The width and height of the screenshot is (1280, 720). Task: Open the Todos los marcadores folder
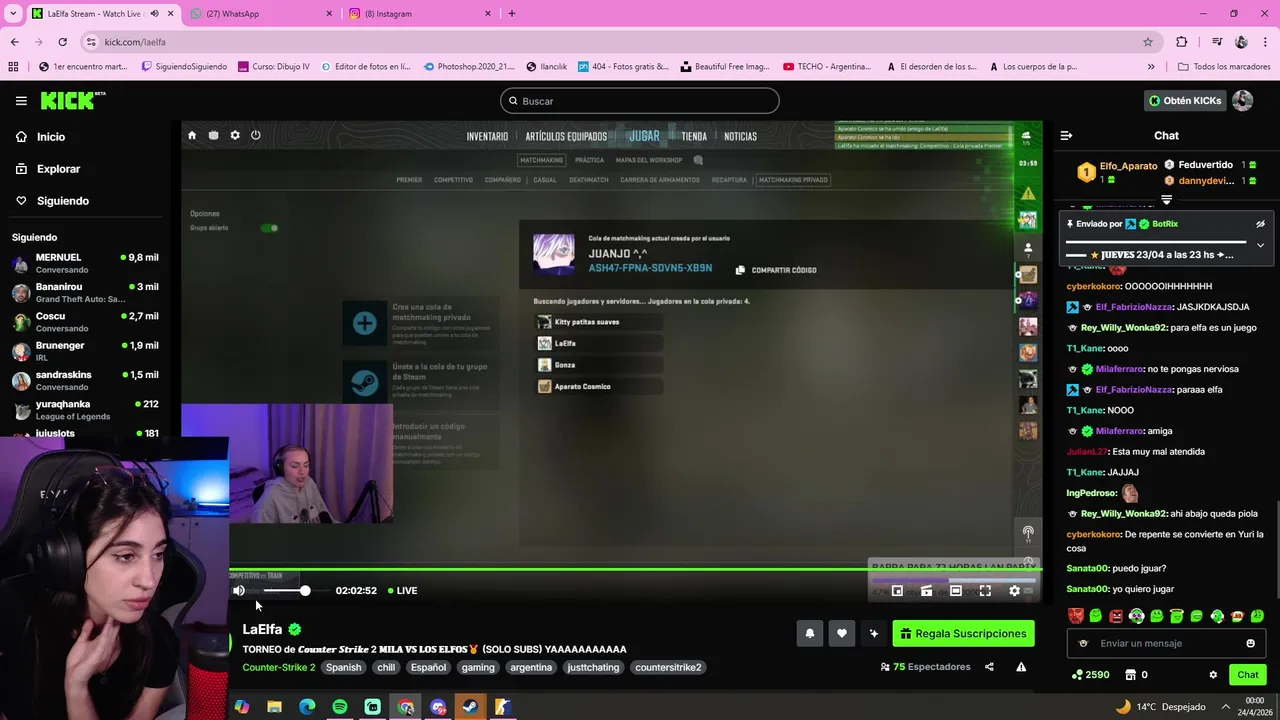point(1224,67)
